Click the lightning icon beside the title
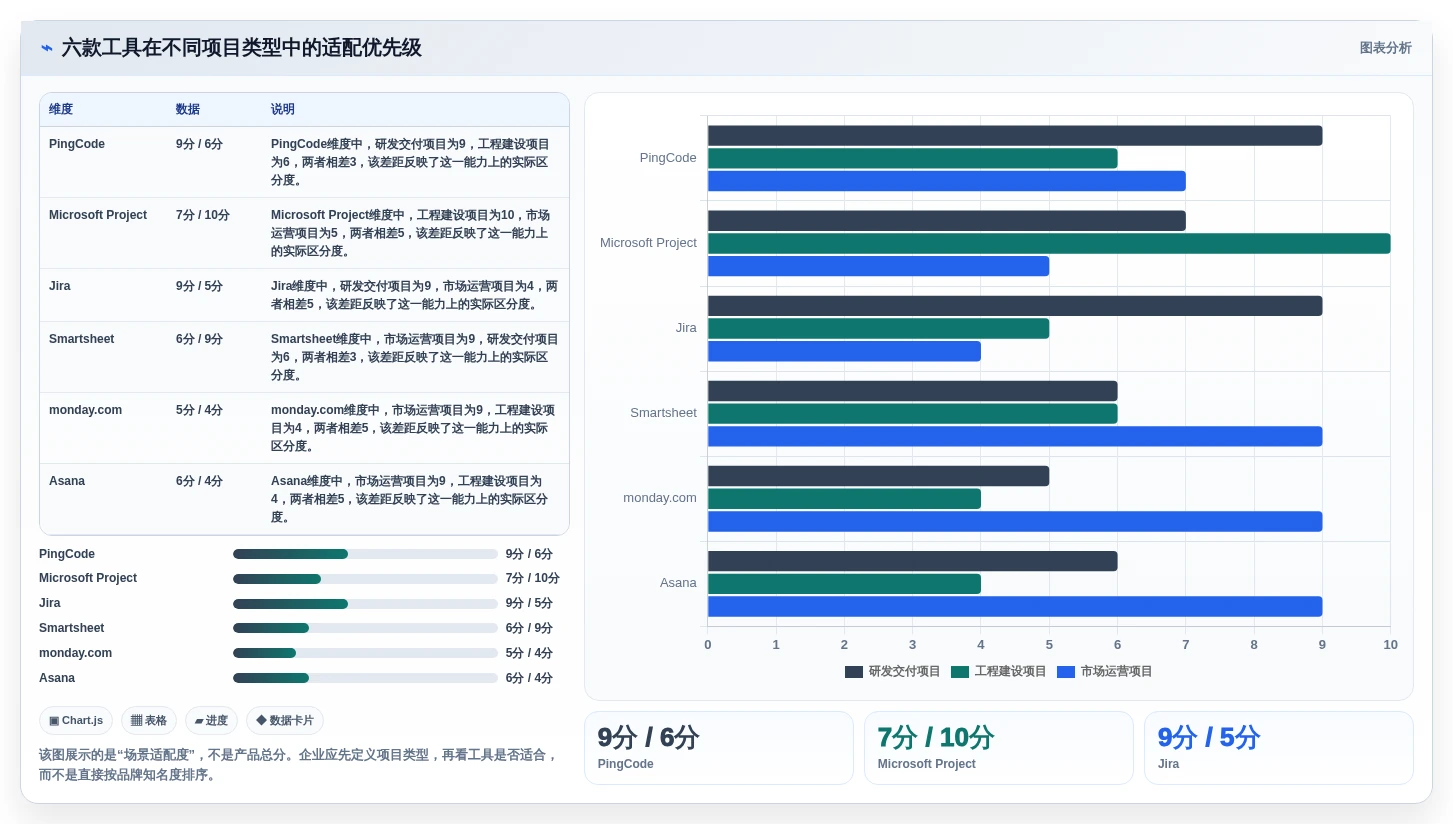Screen dimensions: 1453x824 [x=47, y=48]
